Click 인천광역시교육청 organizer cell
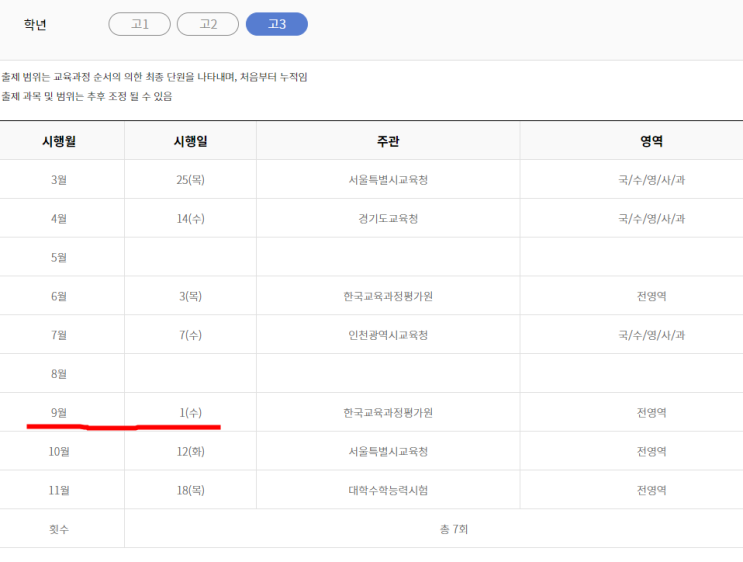Screen dimensions: 743x562 click(388, 335)
